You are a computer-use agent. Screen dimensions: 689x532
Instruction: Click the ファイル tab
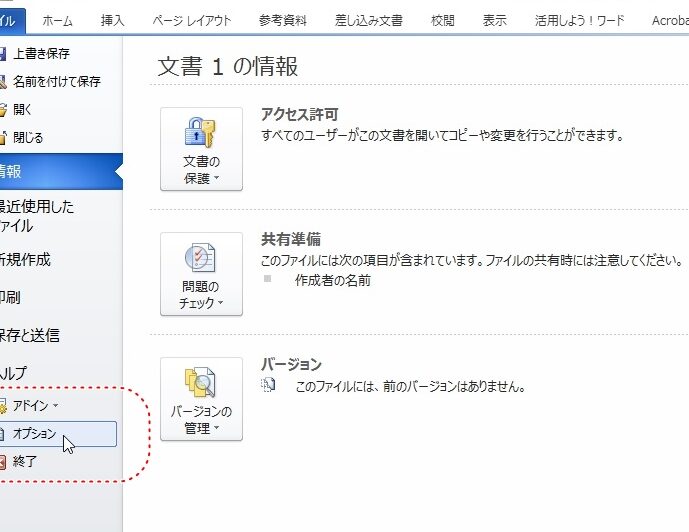pos(12,21)
